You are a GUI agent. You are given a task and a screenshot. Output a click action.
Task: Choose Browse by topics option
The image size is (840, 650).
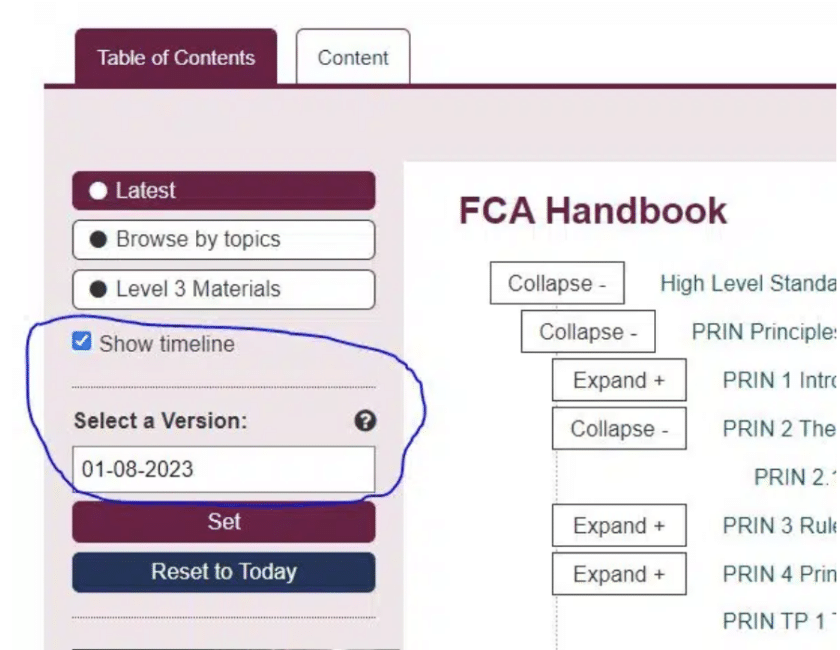coord(223,240)
